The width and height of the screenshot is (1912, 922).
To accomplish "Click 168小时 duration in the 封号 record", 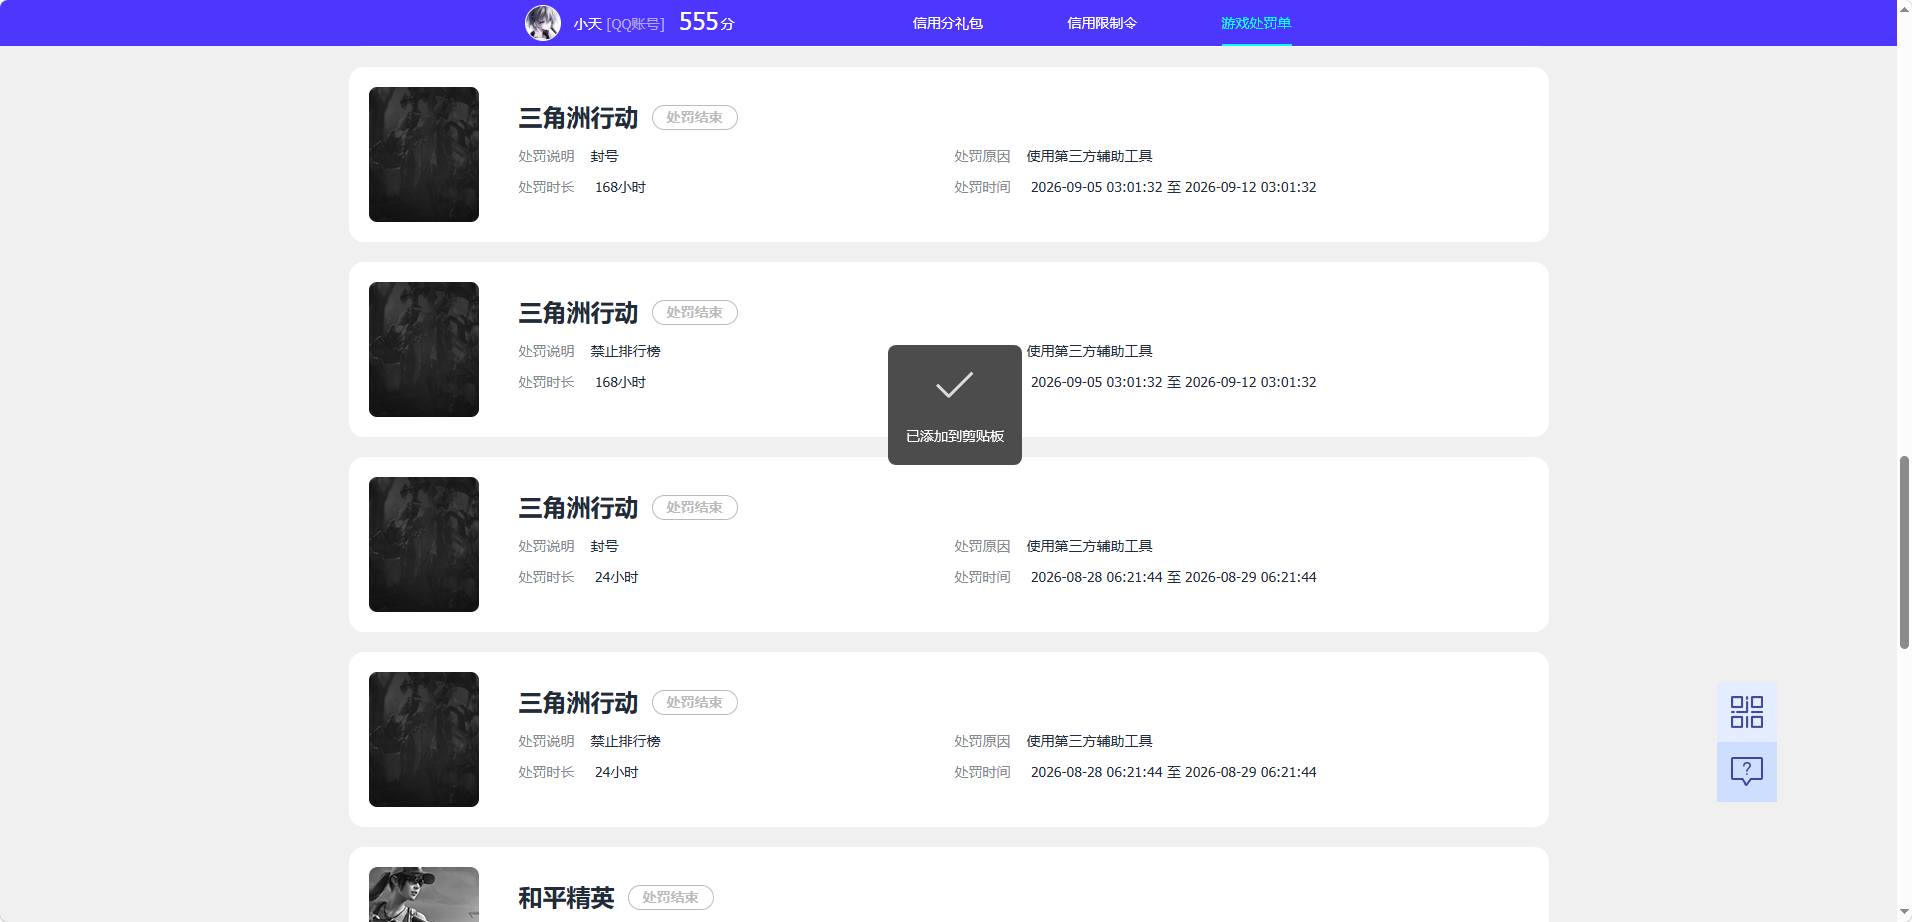I will point(620,187).
